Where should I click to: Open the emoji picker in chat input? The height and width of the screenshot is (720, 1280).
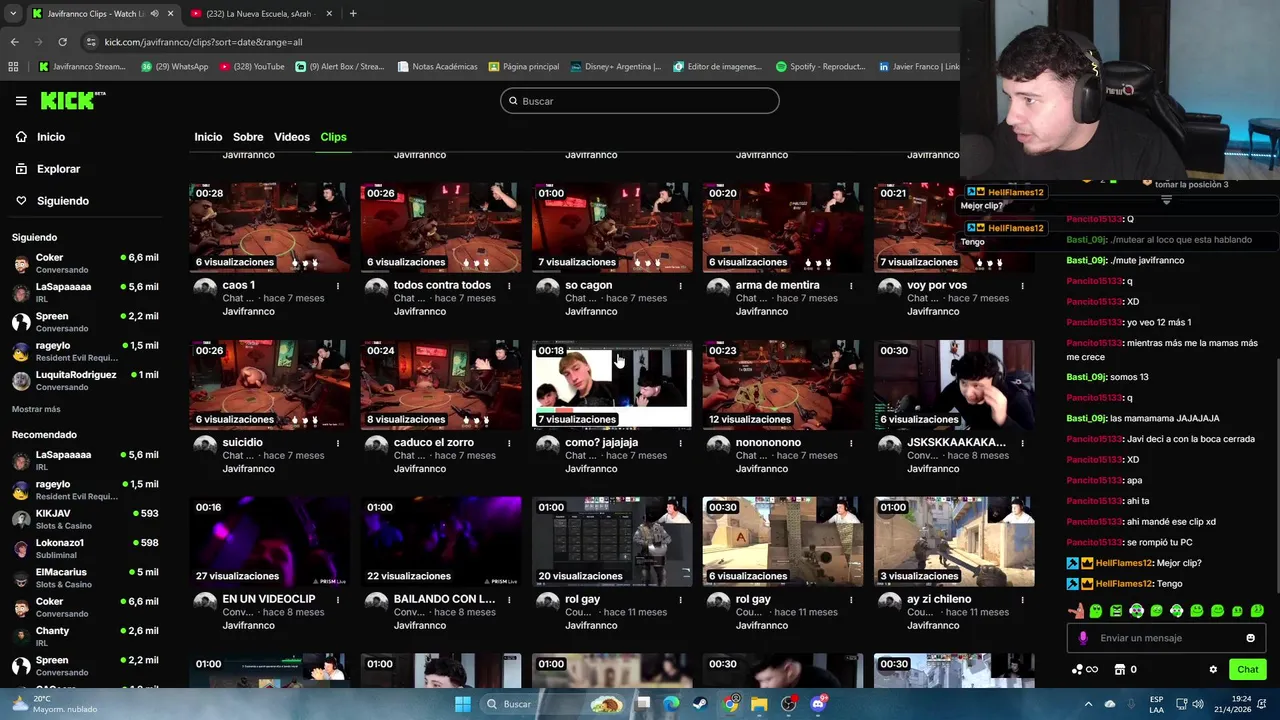pos(1250,638)
